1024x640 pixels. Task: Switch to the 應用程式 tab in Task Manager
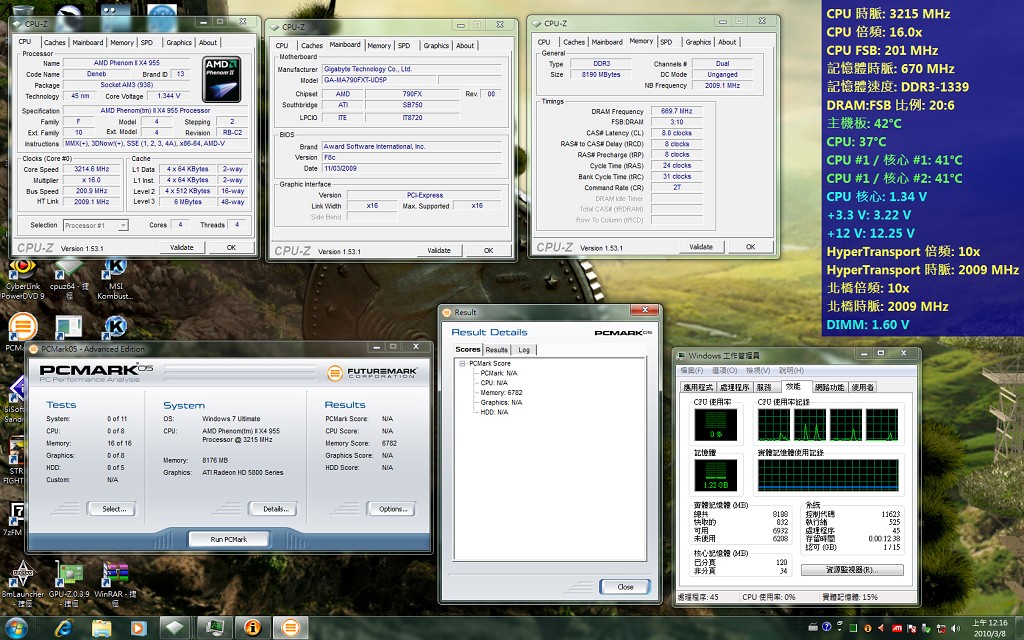point(698,387)
